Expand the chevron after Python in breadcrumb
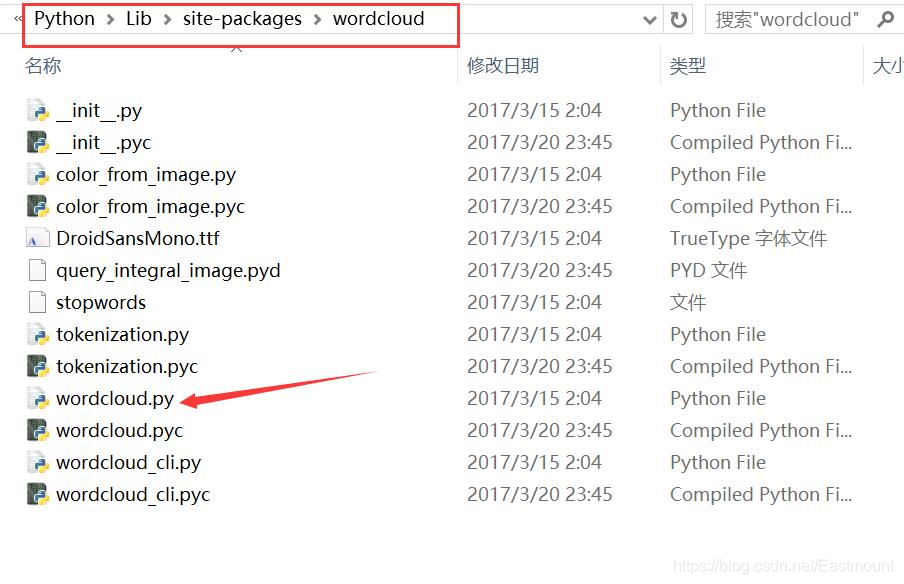Viewport: 904px width, 584px height. coord(111,20)
